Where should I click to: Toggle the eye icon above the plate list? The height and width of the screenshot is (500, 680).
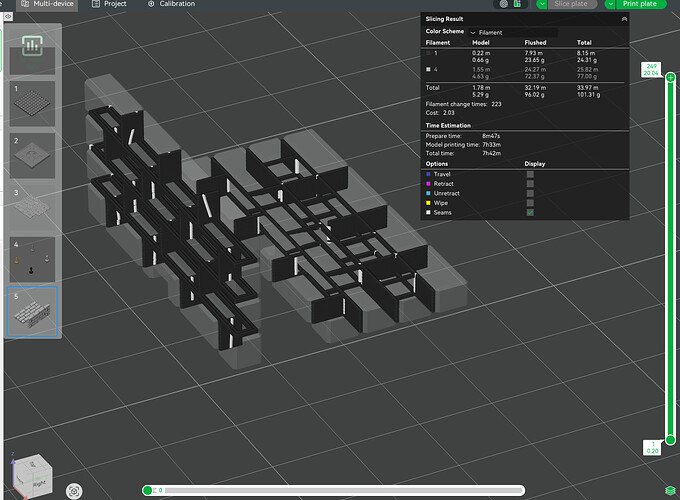(x=8, y=16)
